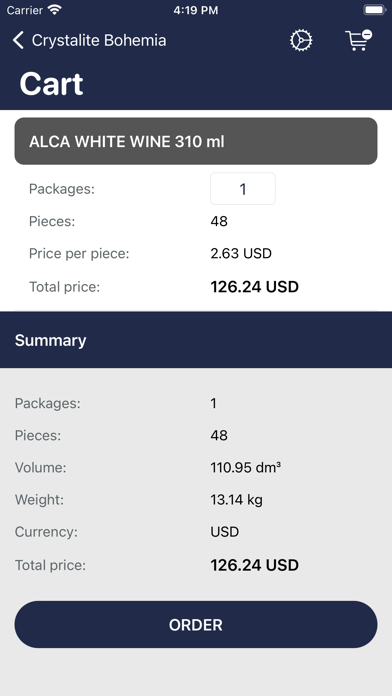Tap the Carrier label in status bar
The height and width of the screenshot is (696, 392).
coord(25,10)
